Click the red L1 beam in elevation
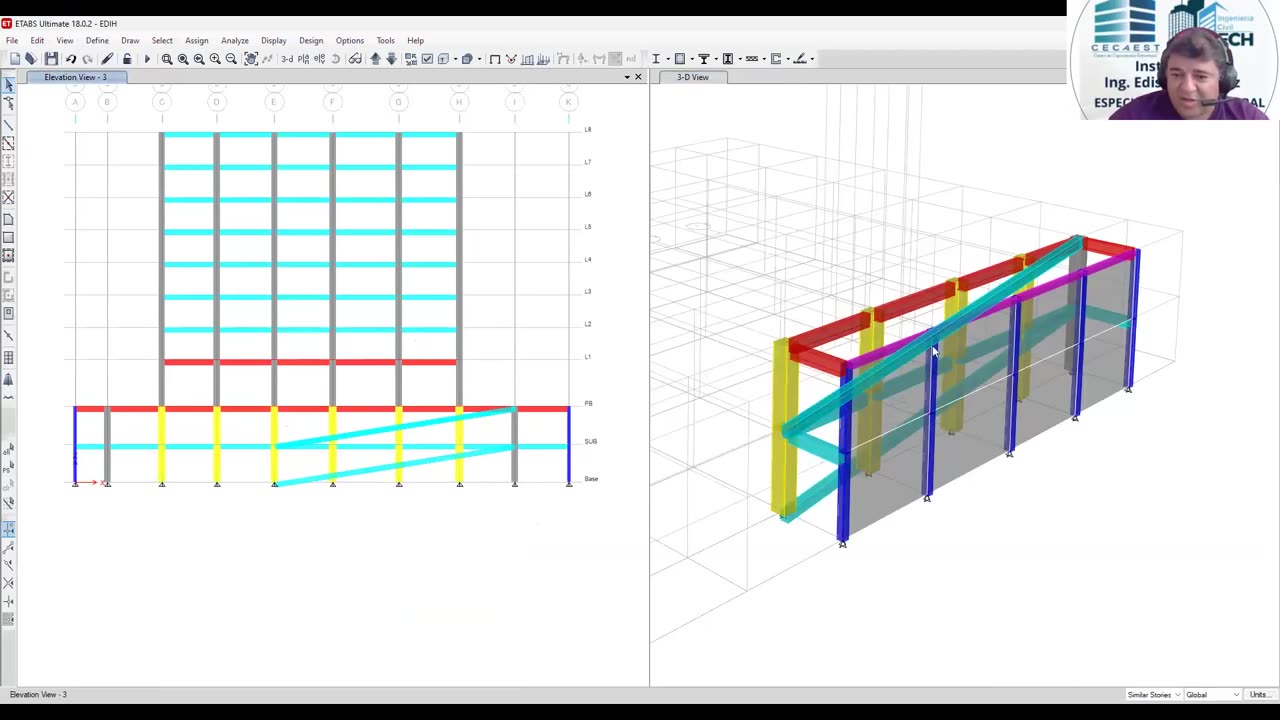This screenshot has width=1280, height=720. (x=310, y=362)
